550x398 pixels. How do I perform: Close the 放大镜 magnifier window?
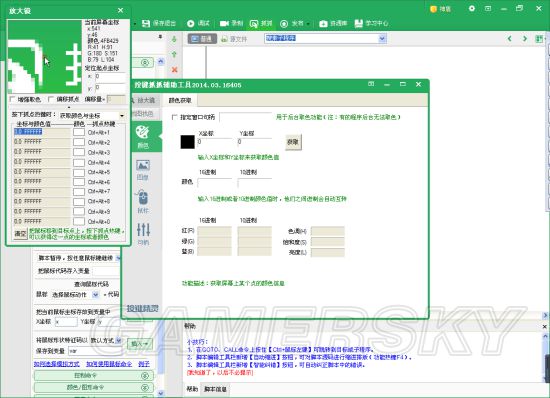(x=120, y=11)
